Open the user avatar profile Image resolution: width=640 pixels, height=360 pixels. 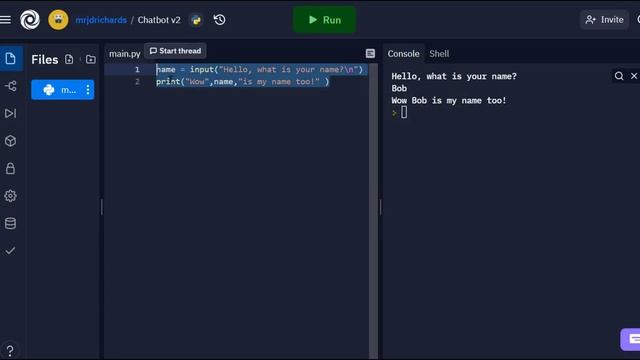pos(58,20)
